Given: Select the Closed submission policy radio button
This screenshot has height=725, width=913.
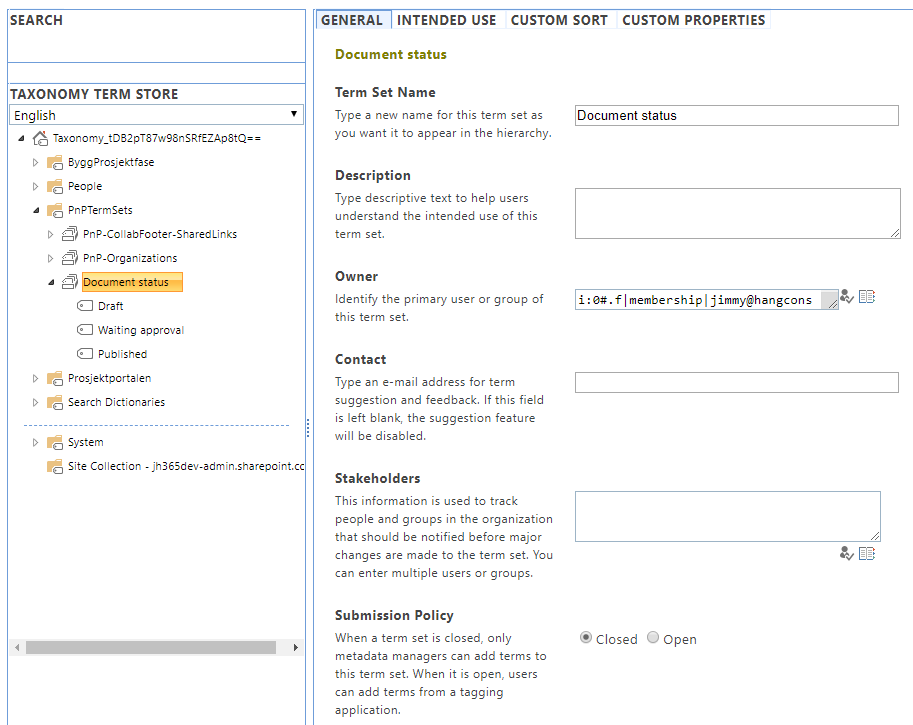Looking at the screenshot, I should coord(586,638).
